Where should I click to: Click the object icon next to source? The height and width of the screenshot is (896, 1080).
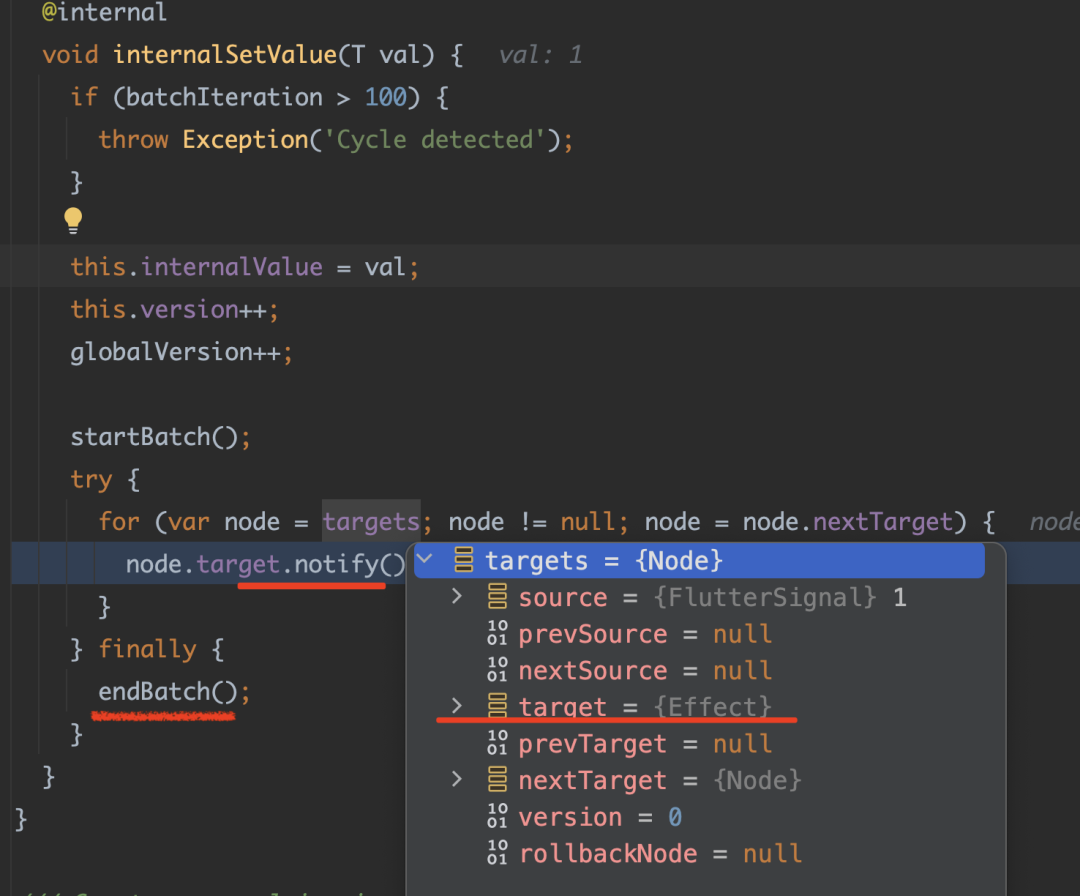[498, 598]
